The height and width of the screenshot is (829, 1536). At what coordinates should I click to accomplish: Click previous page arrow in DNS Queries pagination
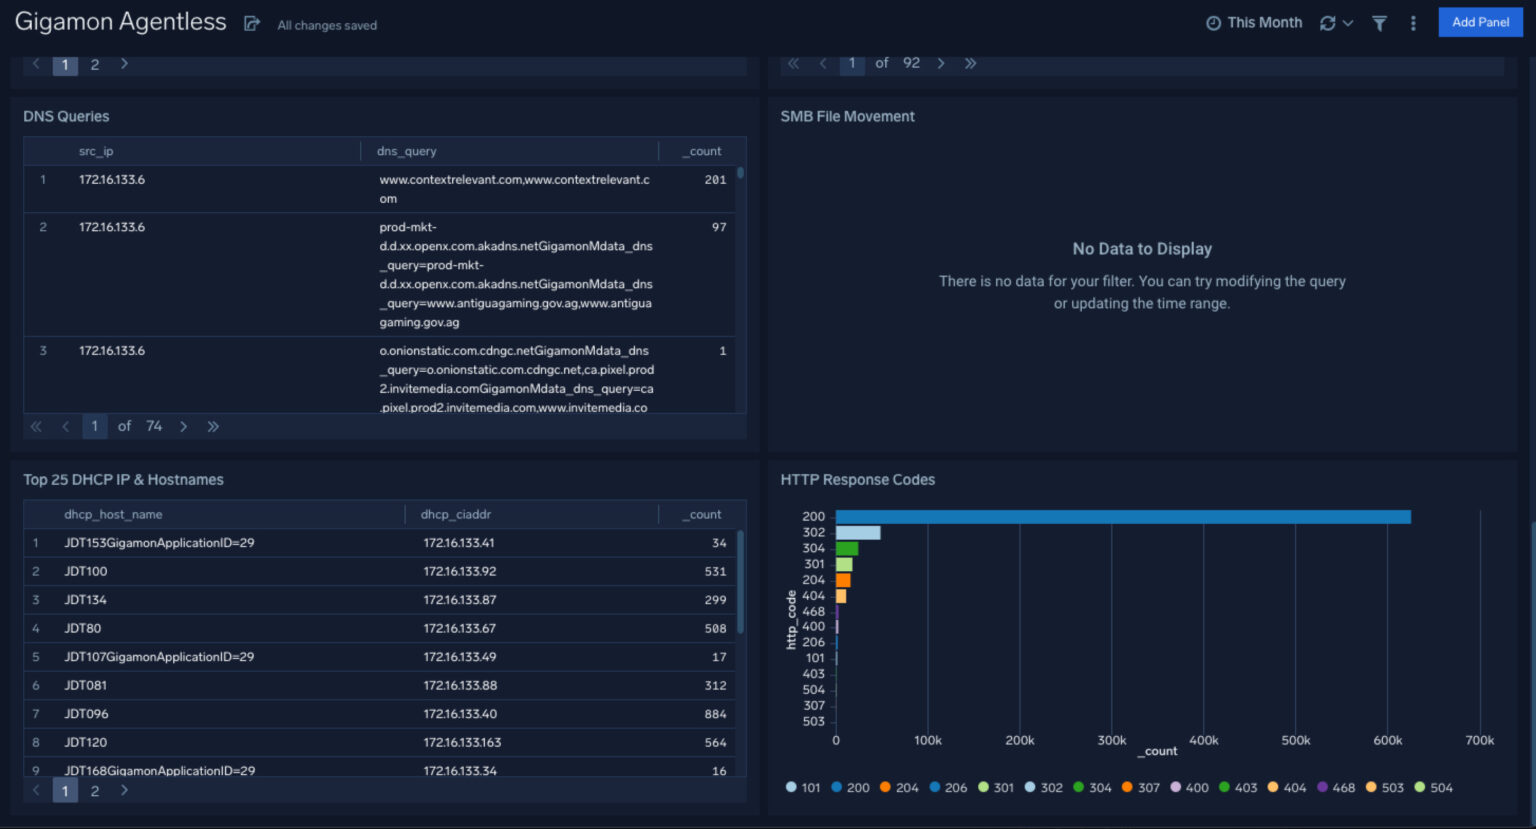point(65,426)
